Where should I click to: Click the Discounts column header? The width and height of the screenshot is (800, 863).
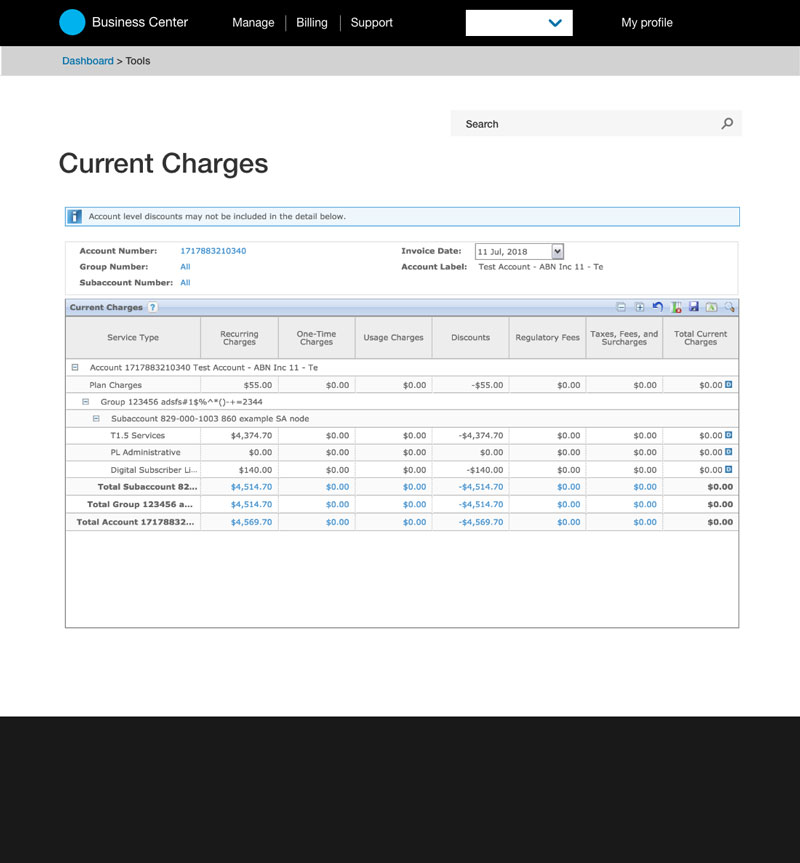(470, 337)
